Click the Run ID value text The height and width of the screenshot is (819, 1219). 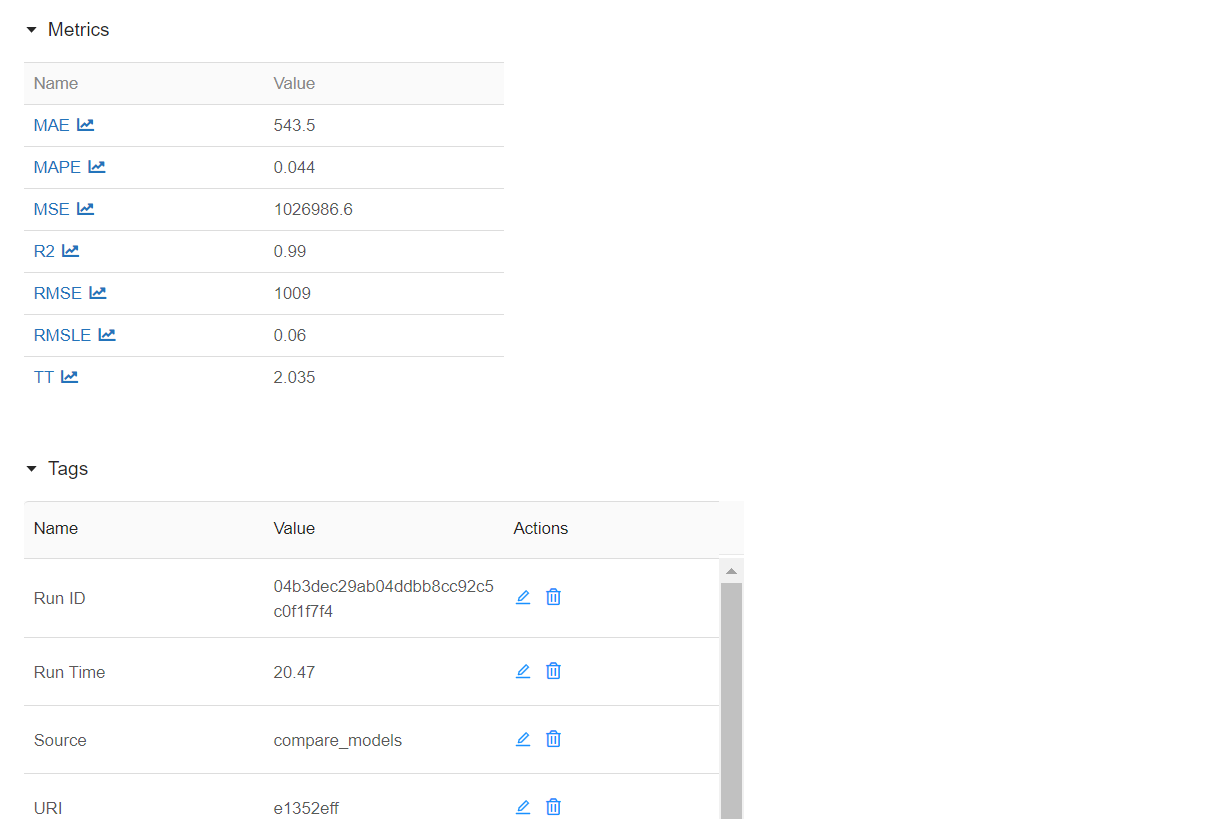(x=383, y=598)
